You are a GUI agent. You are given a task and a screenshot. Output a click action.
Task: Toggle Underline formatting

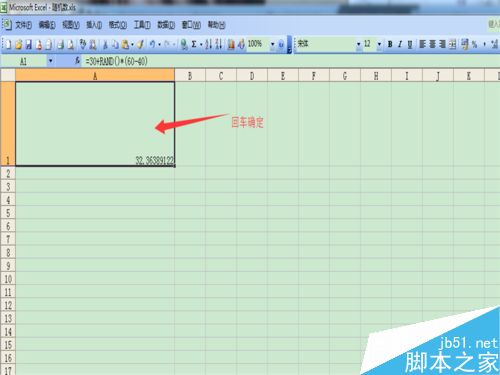click(x=410, y=44)
